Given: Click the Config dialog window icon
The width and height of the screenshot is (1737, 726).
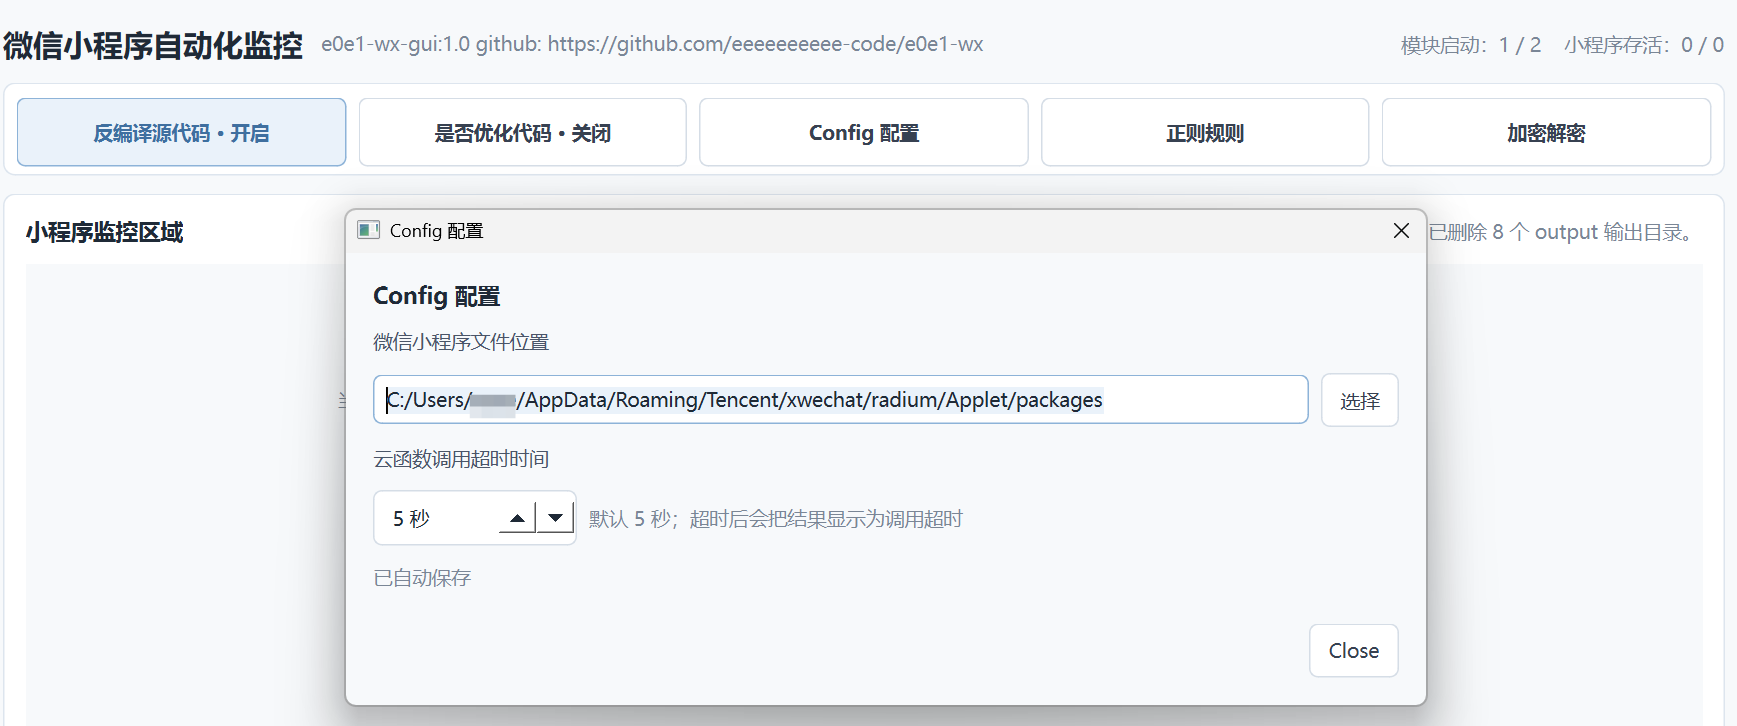Looking at the screenshot, I should [x=368, y=230].
